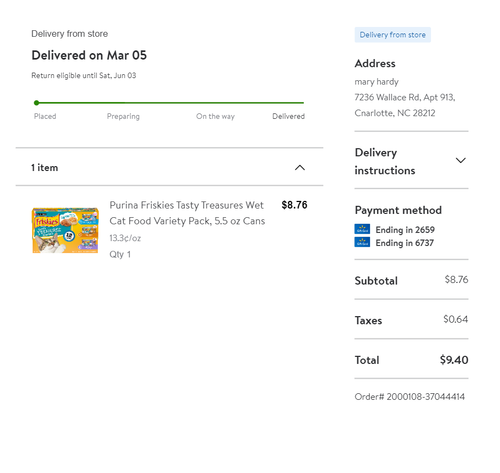Click gift card icon ending in 6737
Screen dimensions: 500x473
(362, 242)
